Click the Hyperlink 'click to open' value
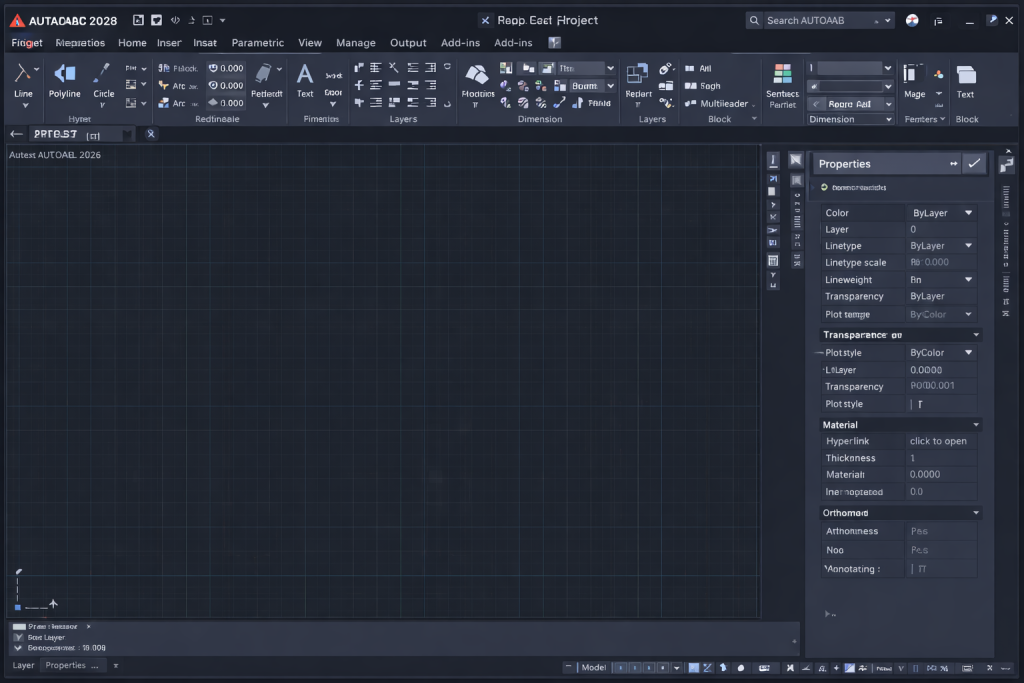 pyautogui.click(x=938, y=441)
